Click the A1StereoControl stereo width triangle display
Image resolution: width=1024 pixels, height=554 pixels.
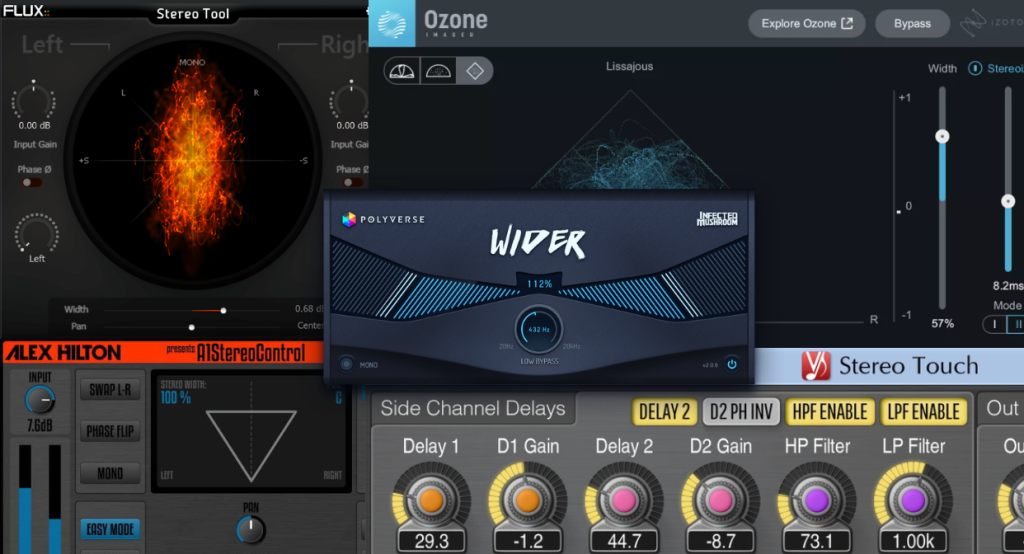[251, 432]
